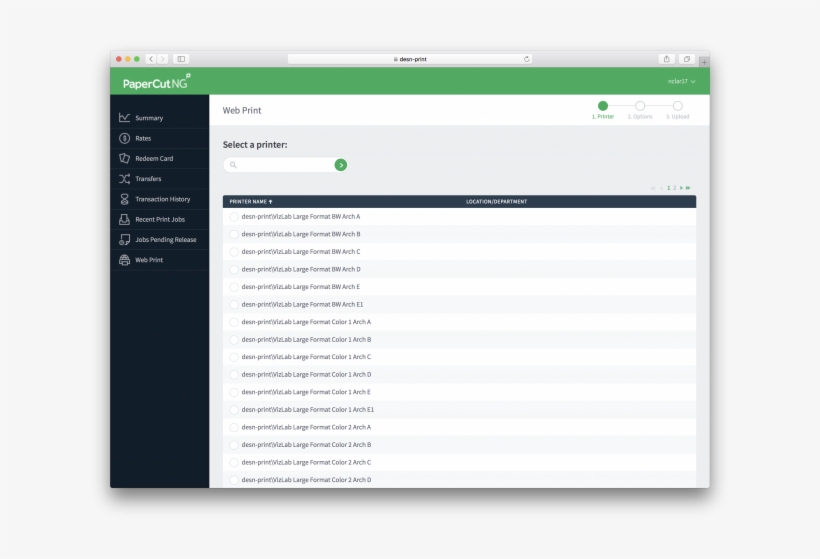The height and width of the screenshot is (559, 820).
Task: Click the Jobs Pending Release icon
Action: point(124,240)
